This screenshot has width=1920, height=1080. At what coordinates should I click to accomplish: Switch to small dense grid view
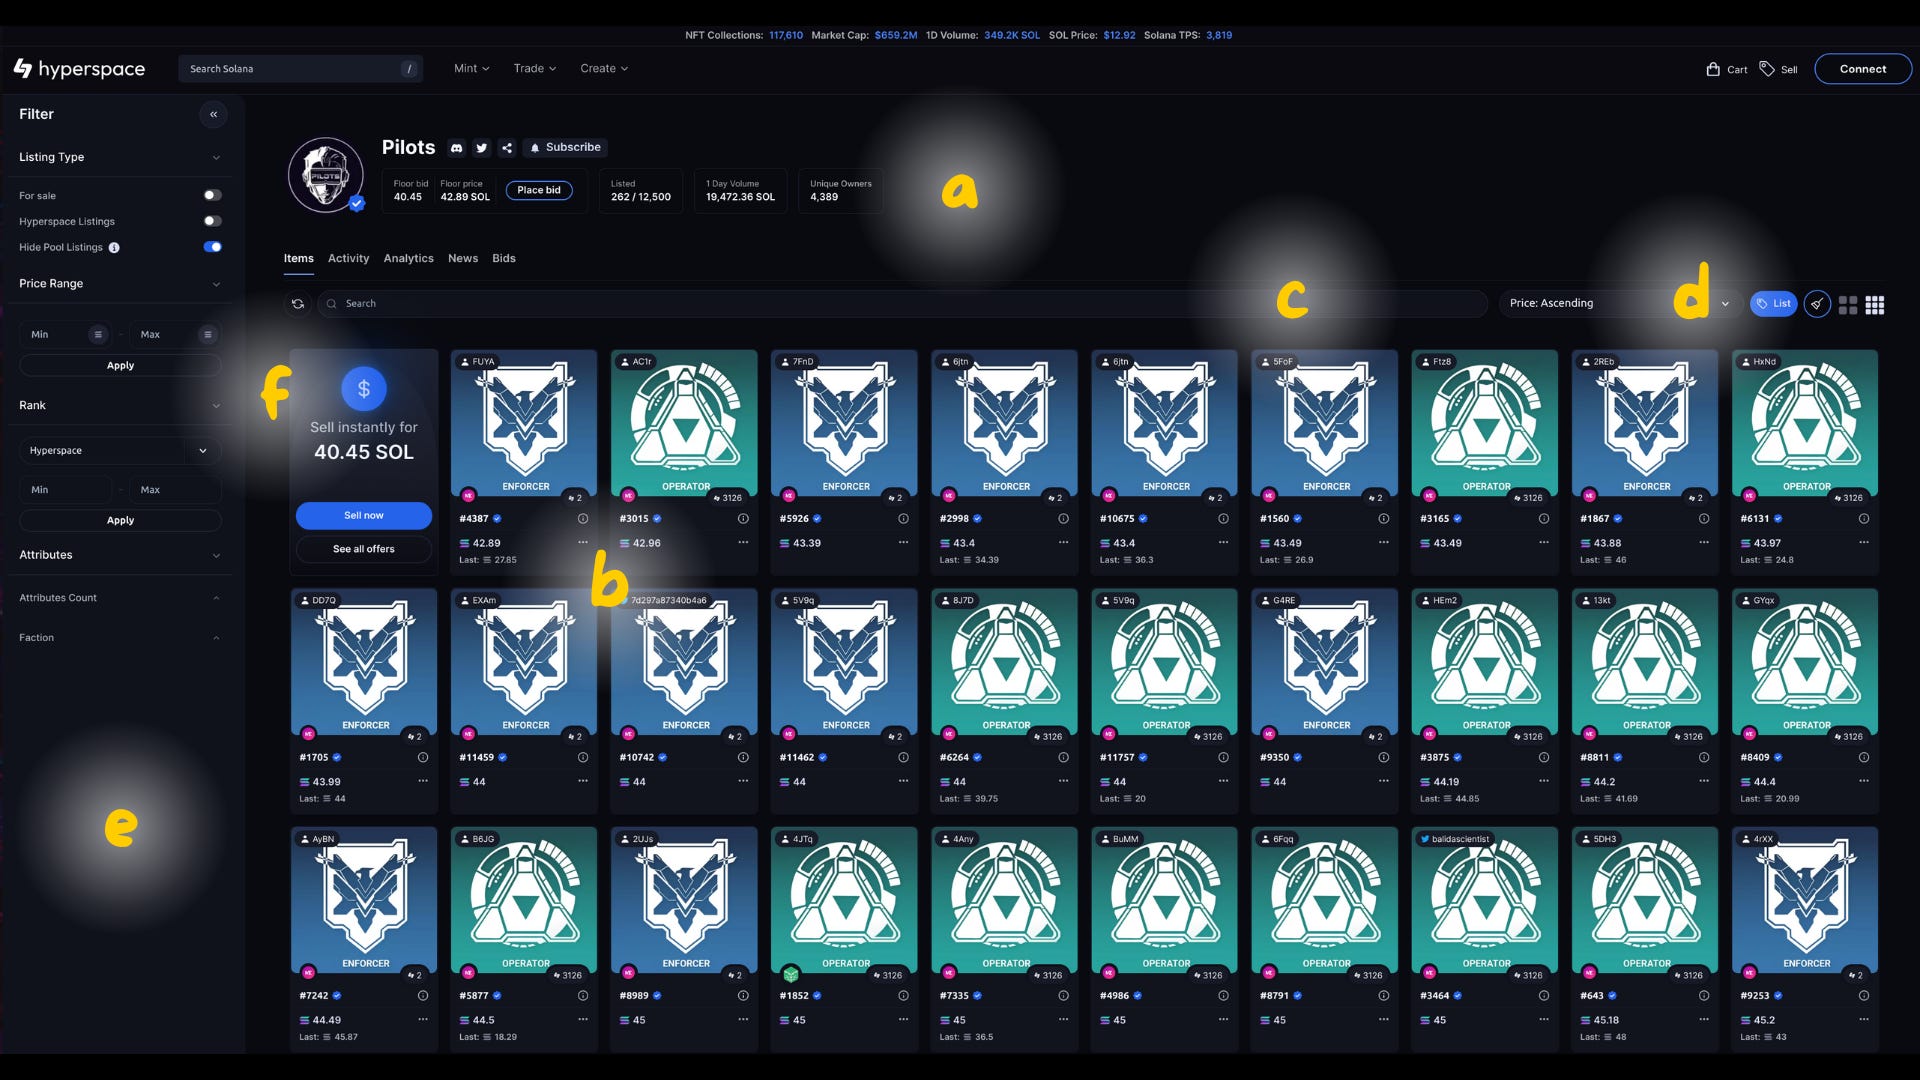coord(1875,305)
